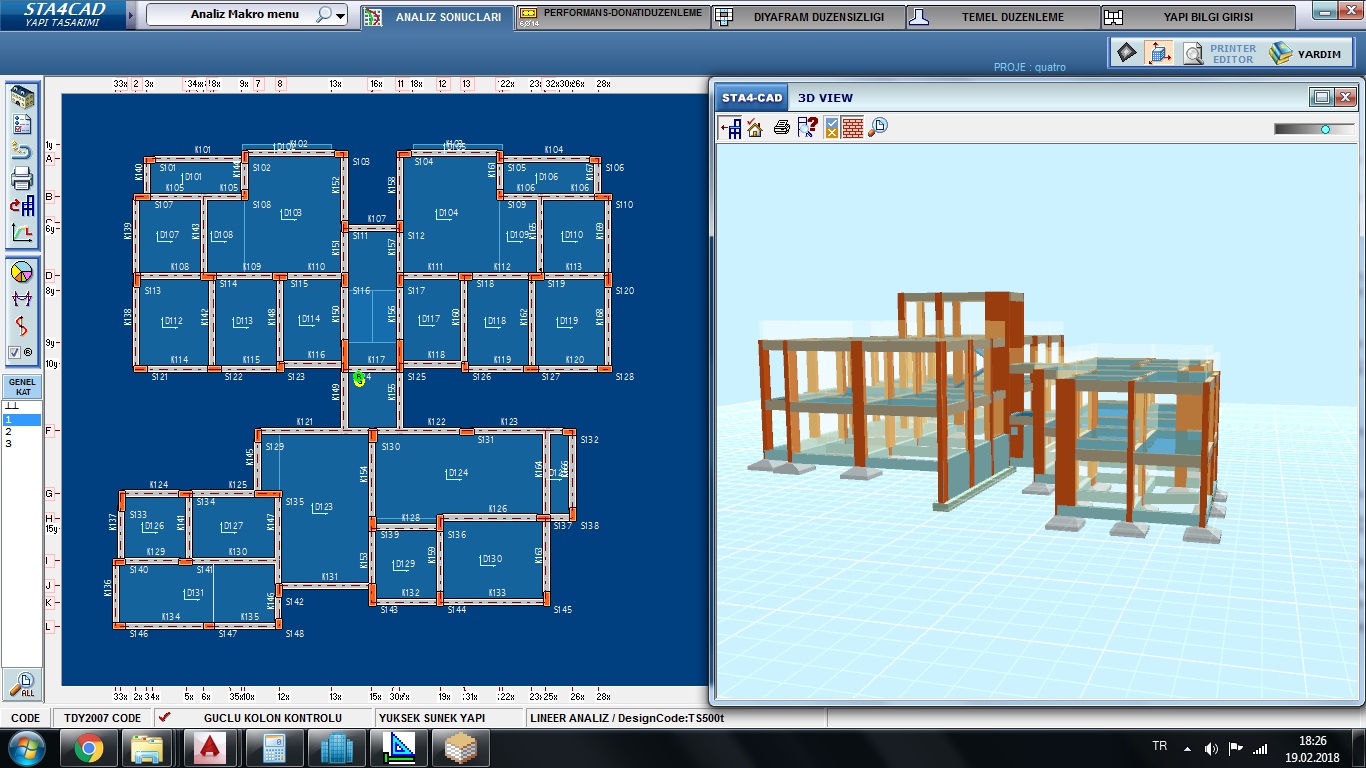Open AutoCAD from the Windows taskbar
The image size is (1366, 768).
(x=211, y=747)
